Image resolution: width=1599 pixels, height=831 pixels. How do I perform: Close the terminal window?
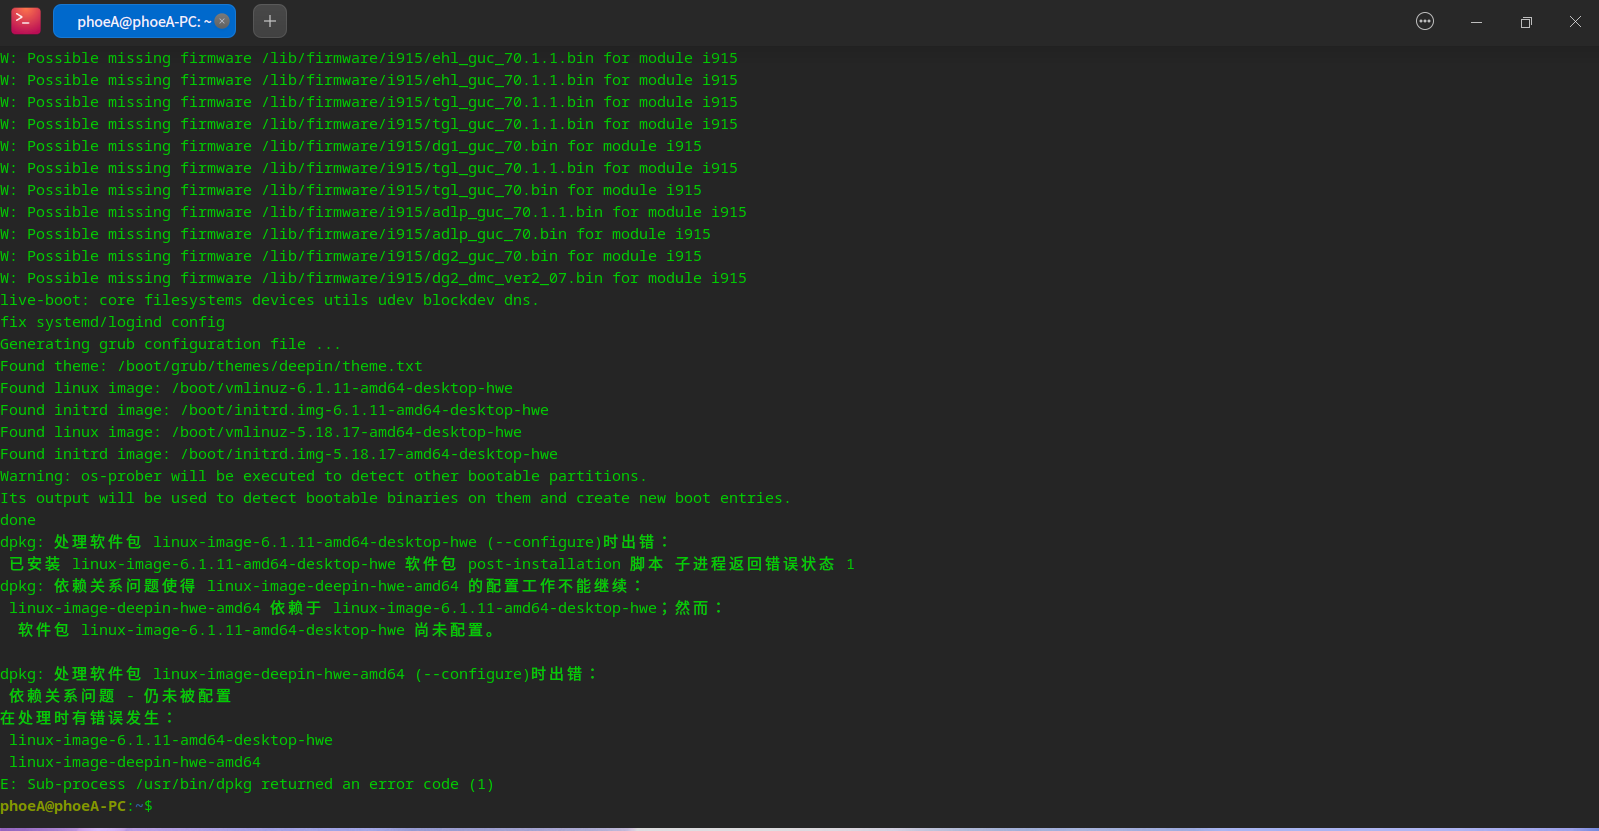coord(1575,21)
